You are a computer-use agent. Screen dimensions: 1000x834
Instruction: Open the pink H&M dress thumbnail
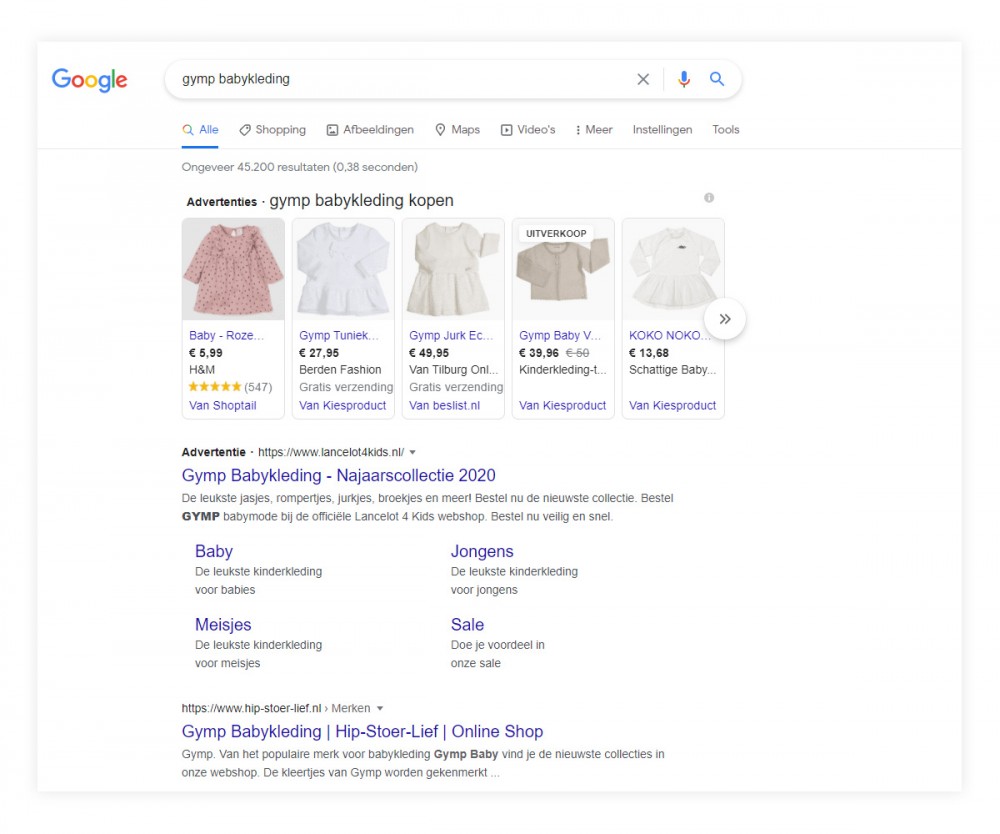coord(233,269)
